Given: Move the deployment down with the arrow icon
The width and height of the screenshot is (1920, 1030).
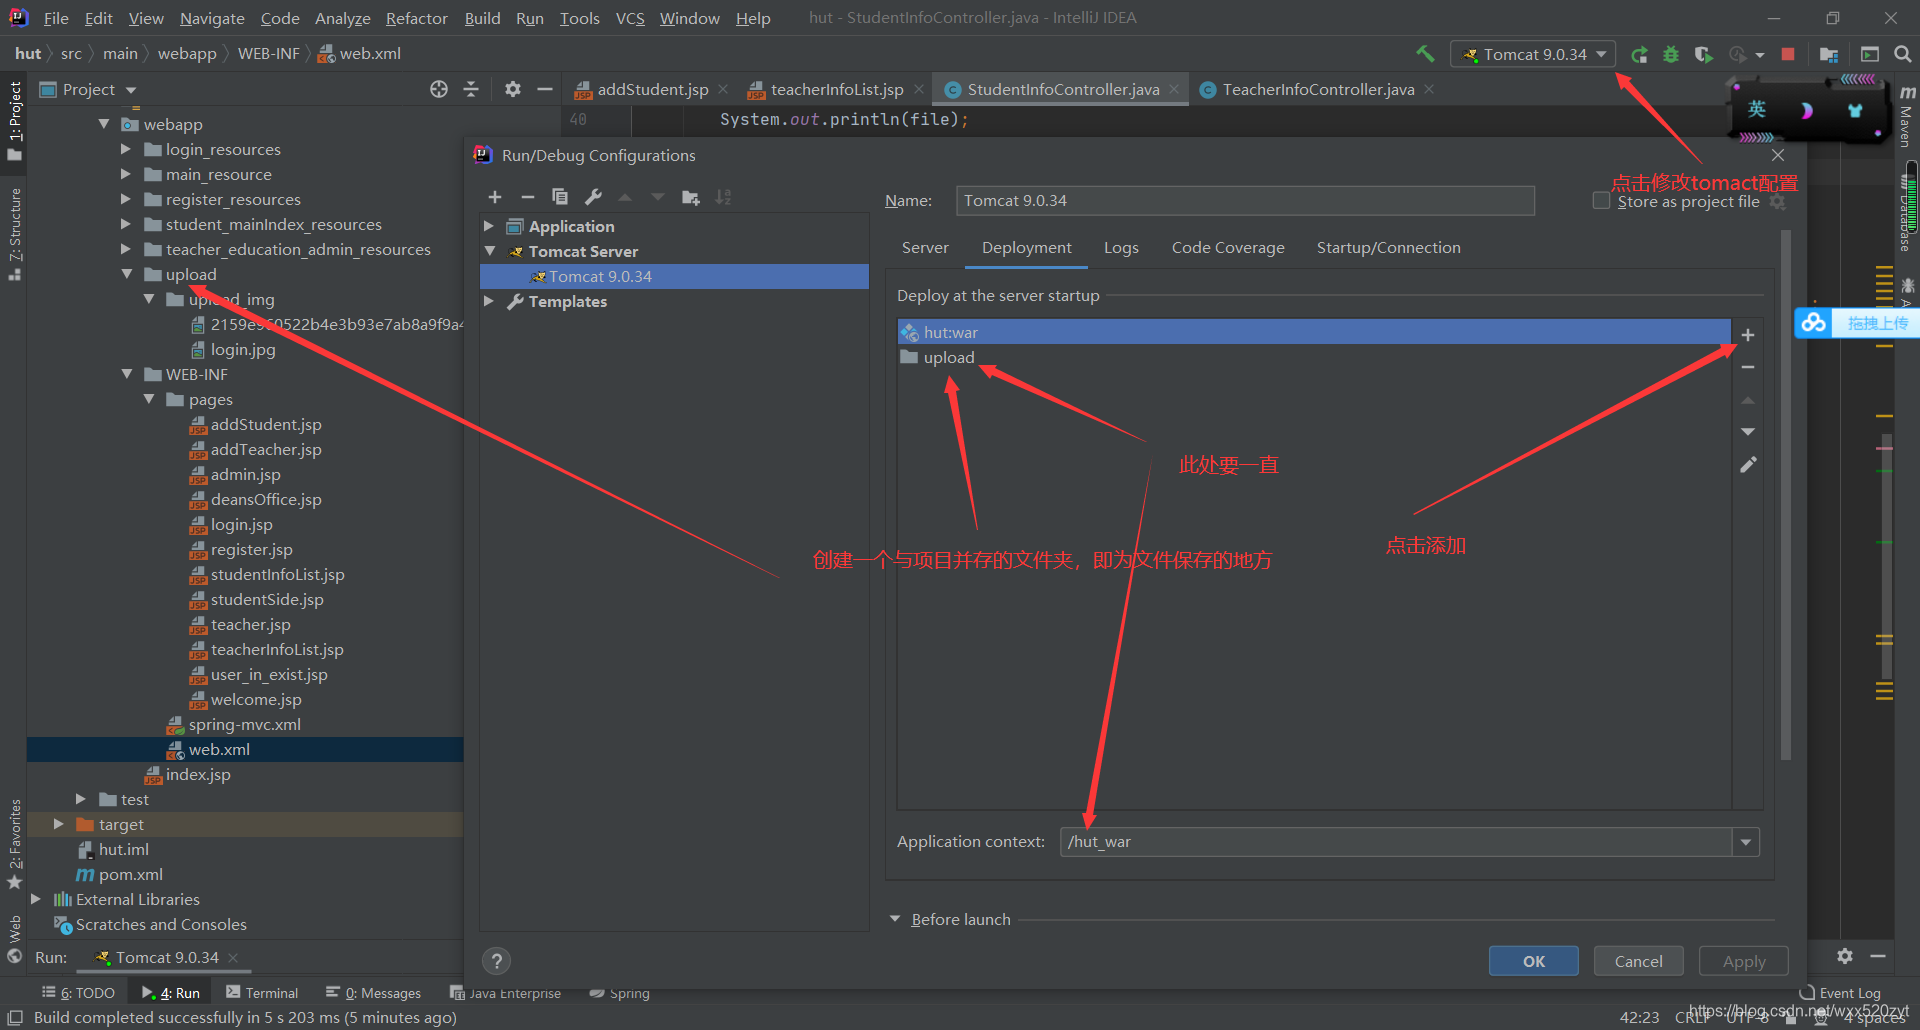Looking at the screenshot, I should pyautogui.click(x=1748, y=432).
